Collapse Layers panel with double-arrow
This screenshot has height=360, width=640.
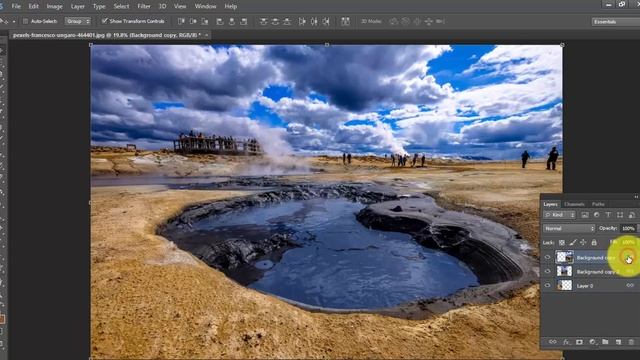[x=636, y=197]
